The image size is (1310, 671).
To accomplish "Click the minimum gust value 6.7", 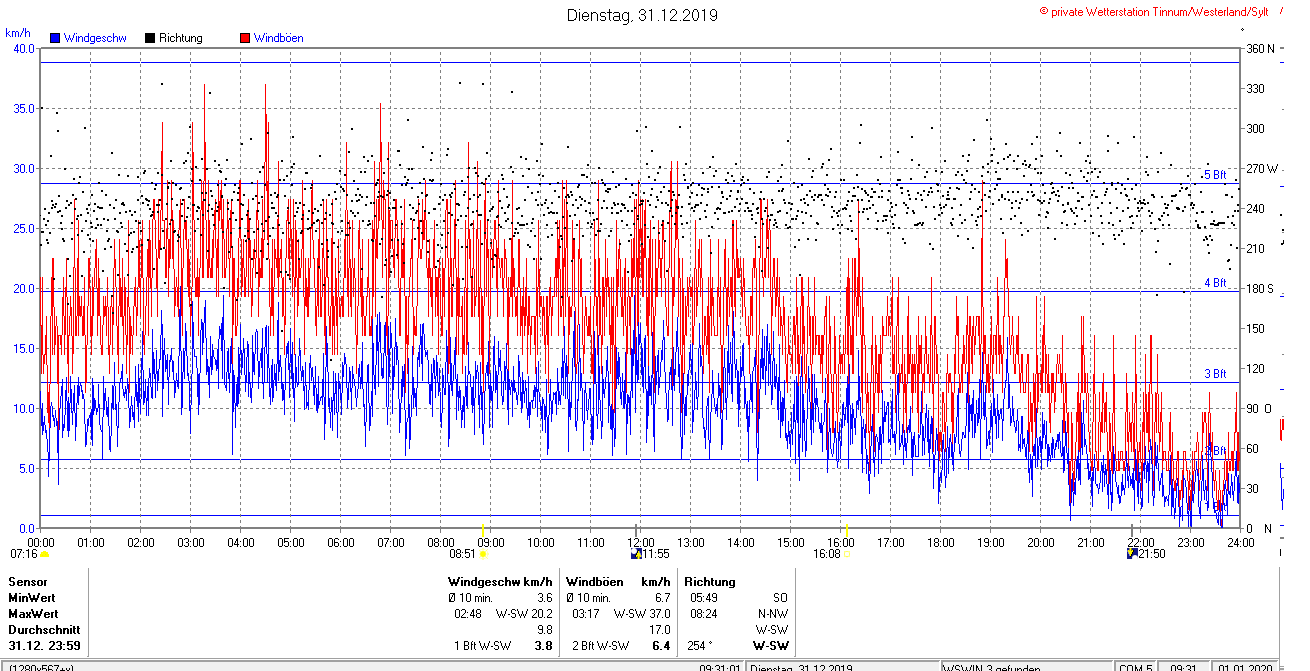I will pyautogui.click(x=662, y=598).
